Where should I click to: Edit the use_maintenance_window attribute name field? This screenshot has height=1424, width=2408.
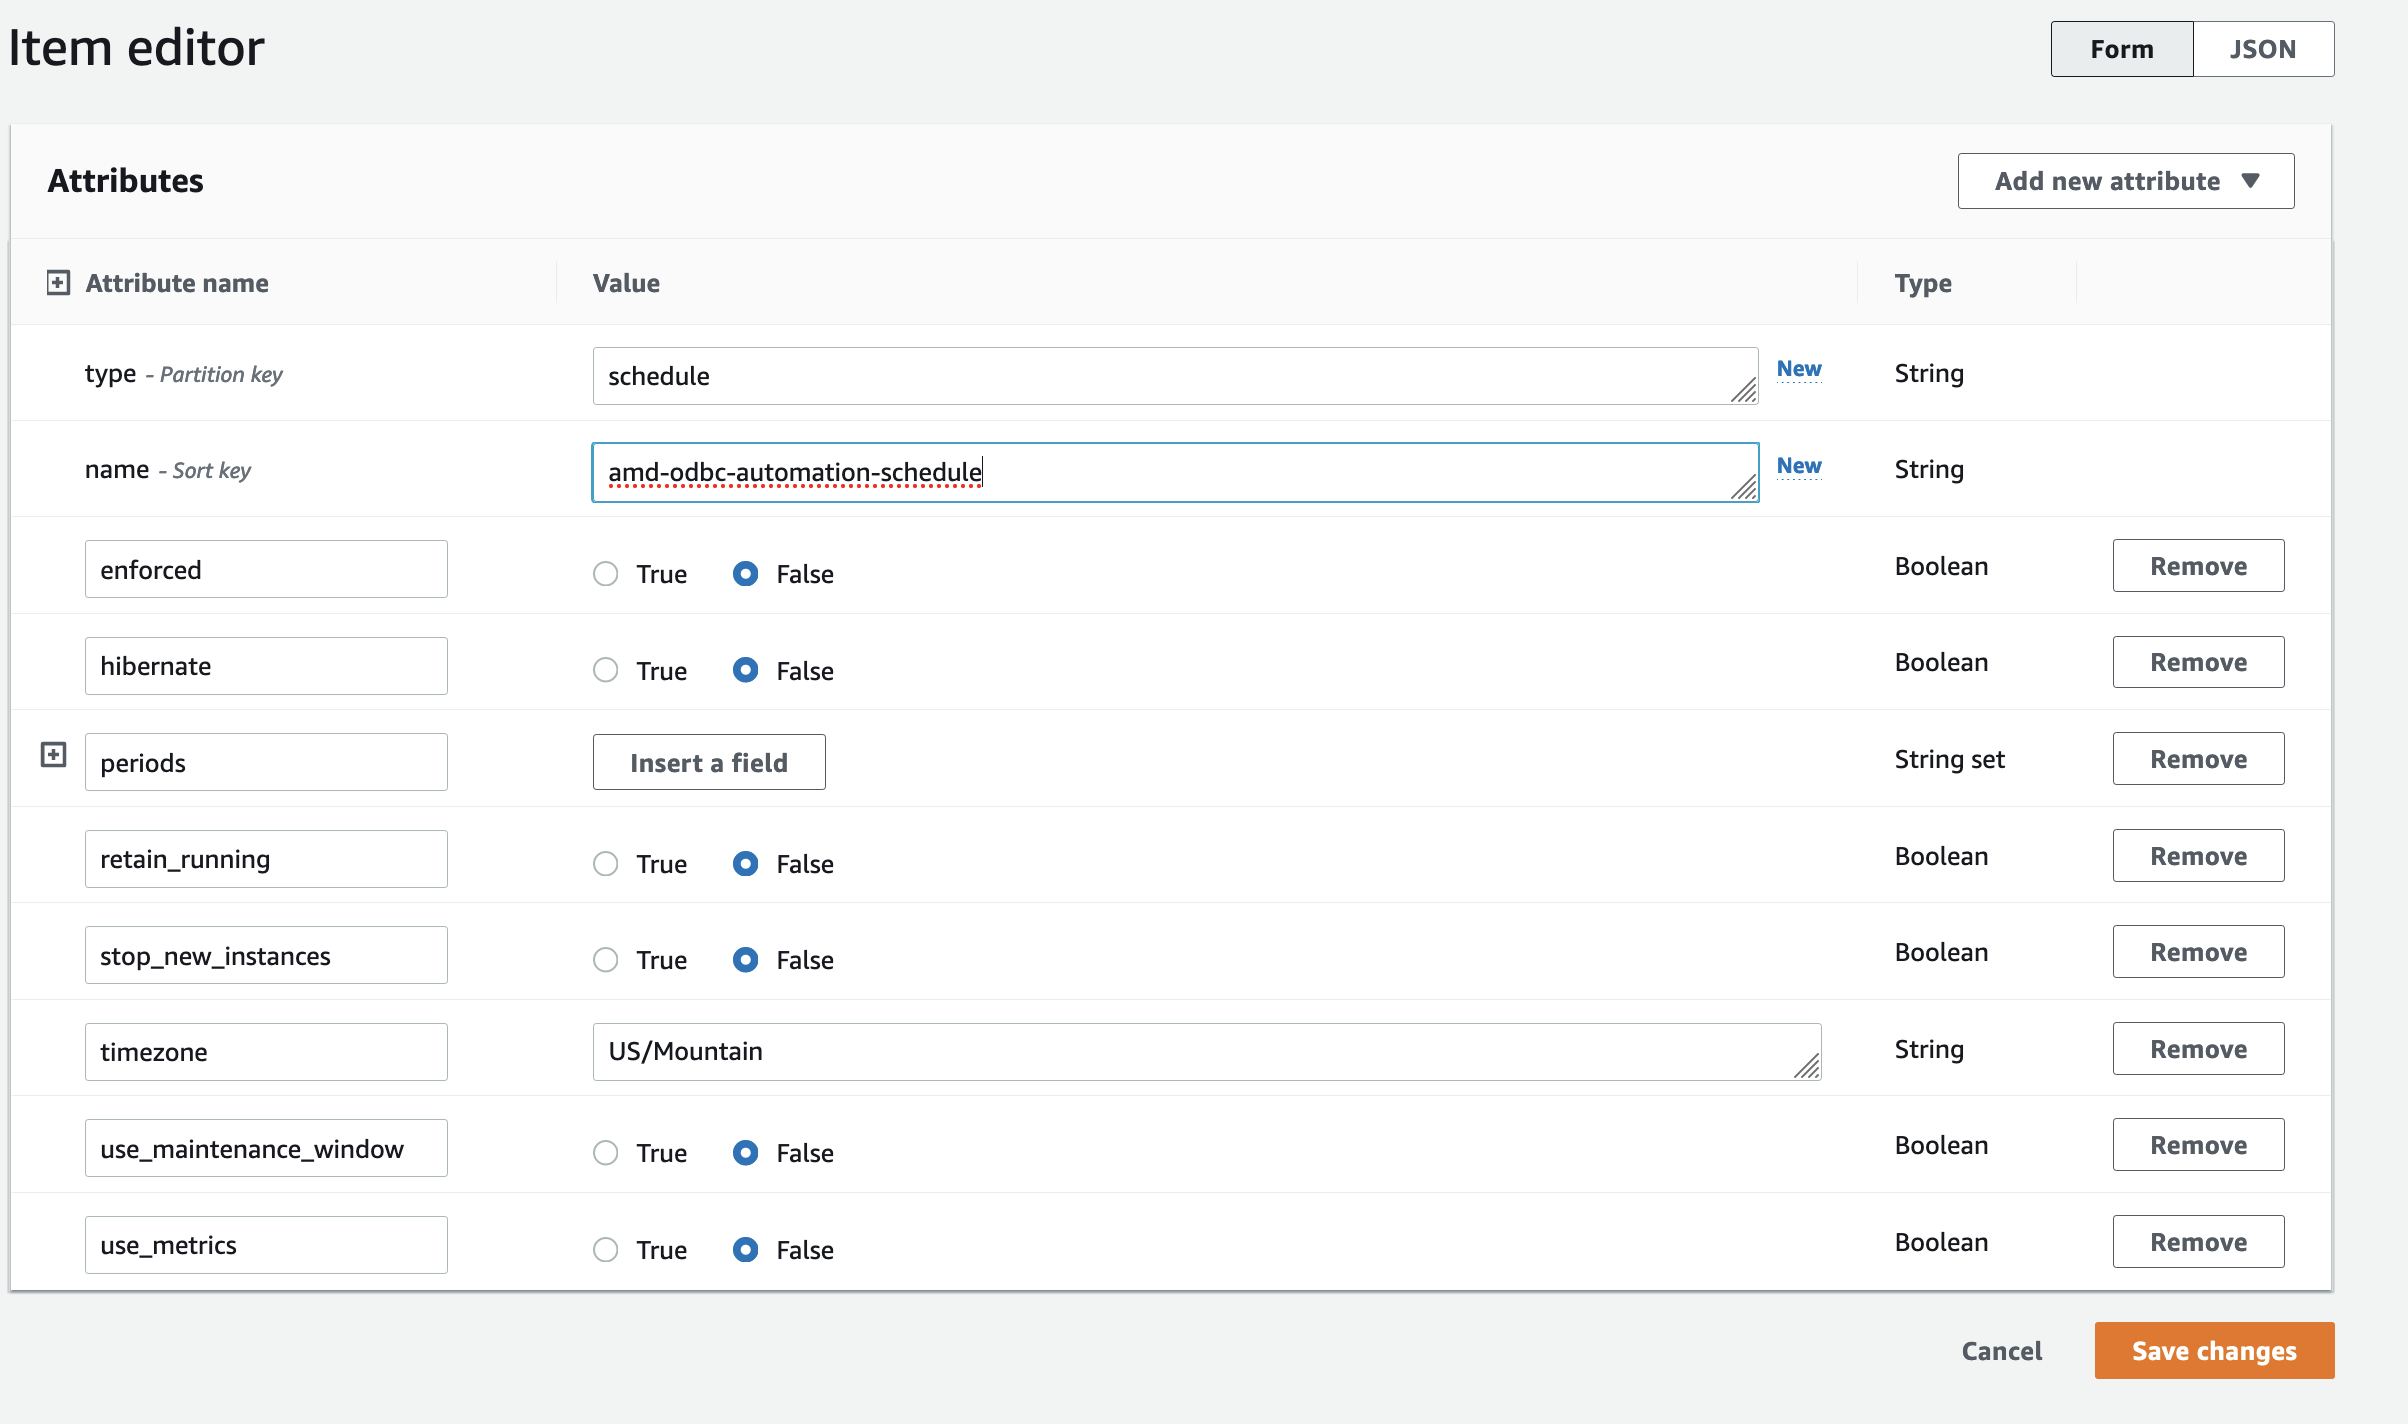coord(266,1148)
